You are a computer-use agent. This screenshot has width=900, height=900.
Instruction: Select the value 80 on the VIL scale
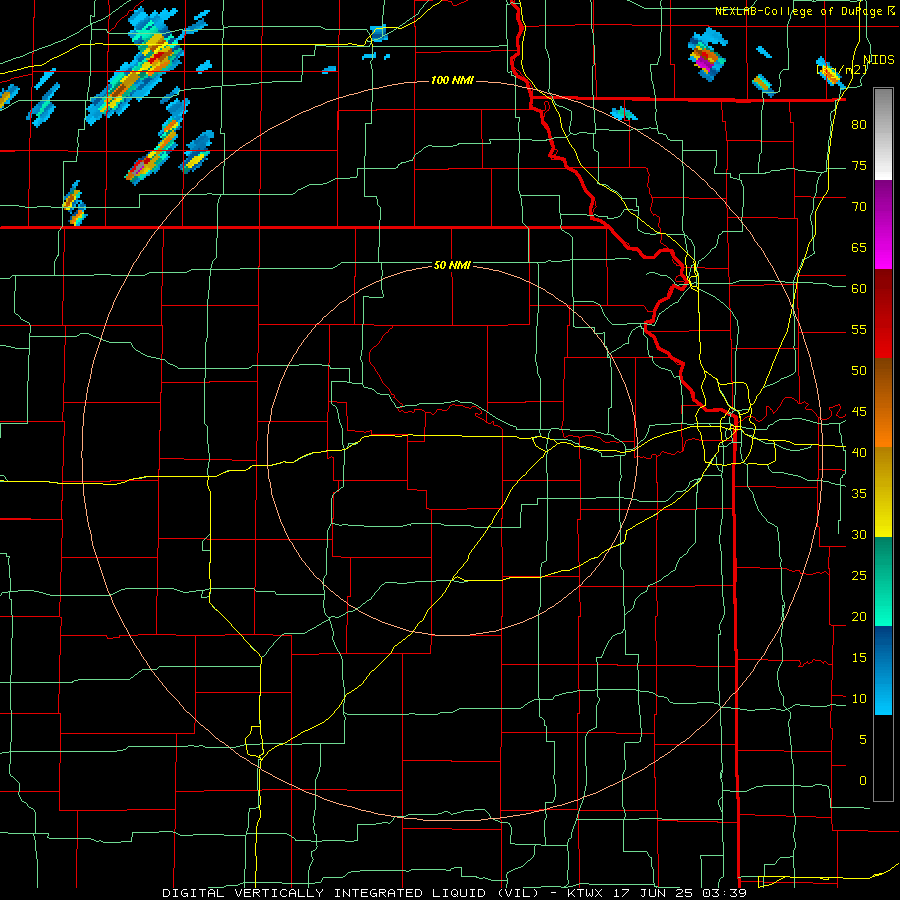[859, 125]
